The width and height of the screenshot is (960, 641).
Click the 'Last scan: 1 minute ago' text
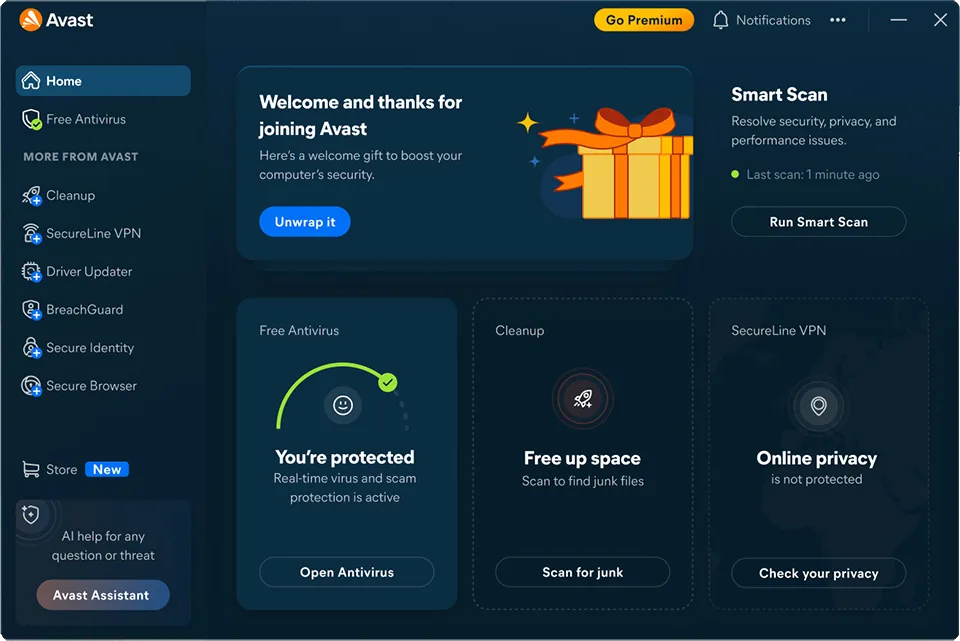tap(812, 174)
